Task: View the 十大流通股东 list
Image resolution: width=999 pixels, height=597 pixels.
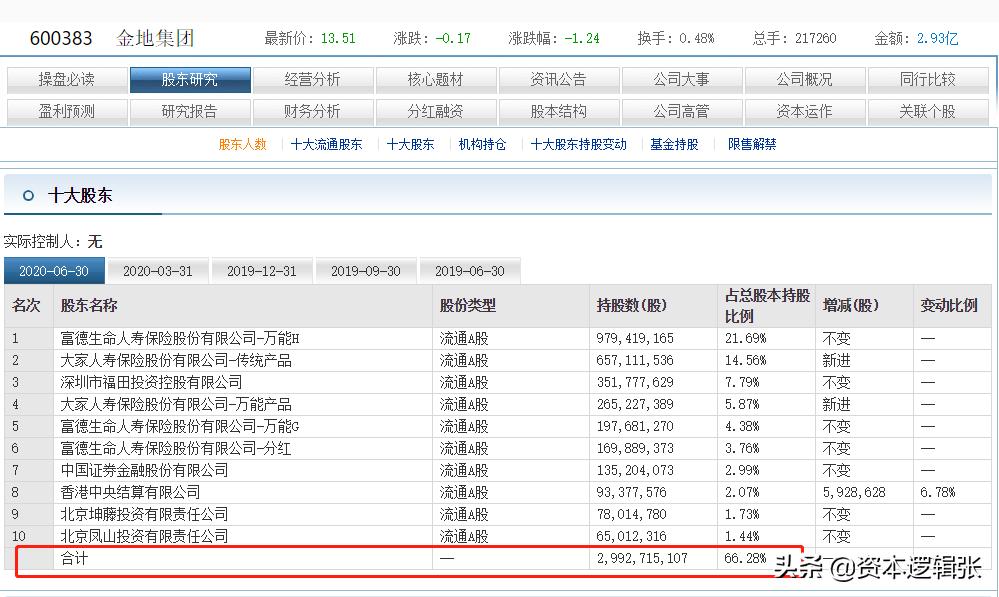Action: tap(326, 144)
